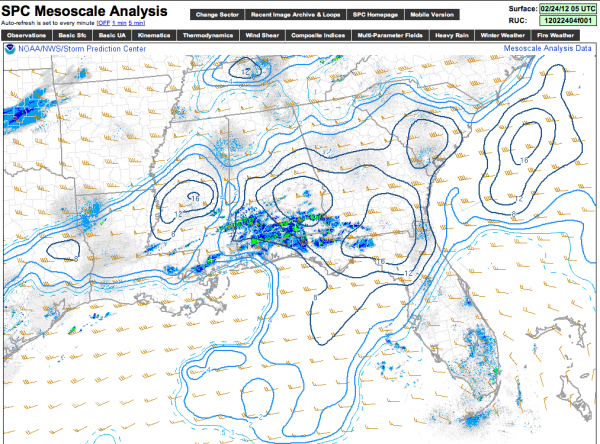Turn auto-refresh OFF
The width and height of the screenshot is (600, 444).
(x=104, y=23)
